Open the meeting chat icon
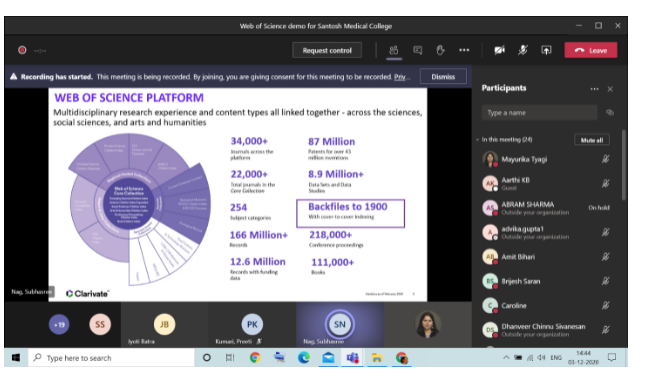Image resolution: width=650 pixels, height=378 pixels. pos(417,51)
